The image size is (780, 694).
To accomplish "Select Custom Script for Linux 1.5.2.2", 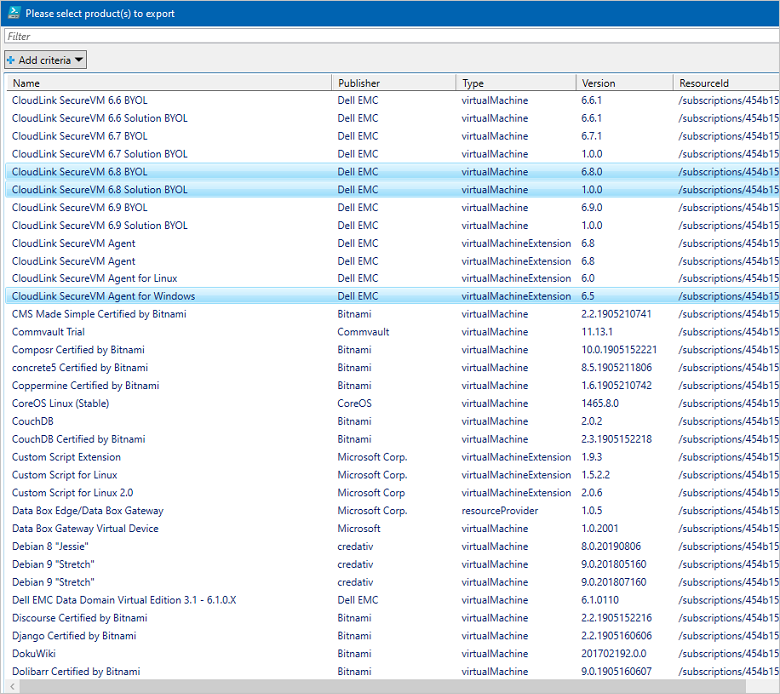I will (x=392, y=475).
